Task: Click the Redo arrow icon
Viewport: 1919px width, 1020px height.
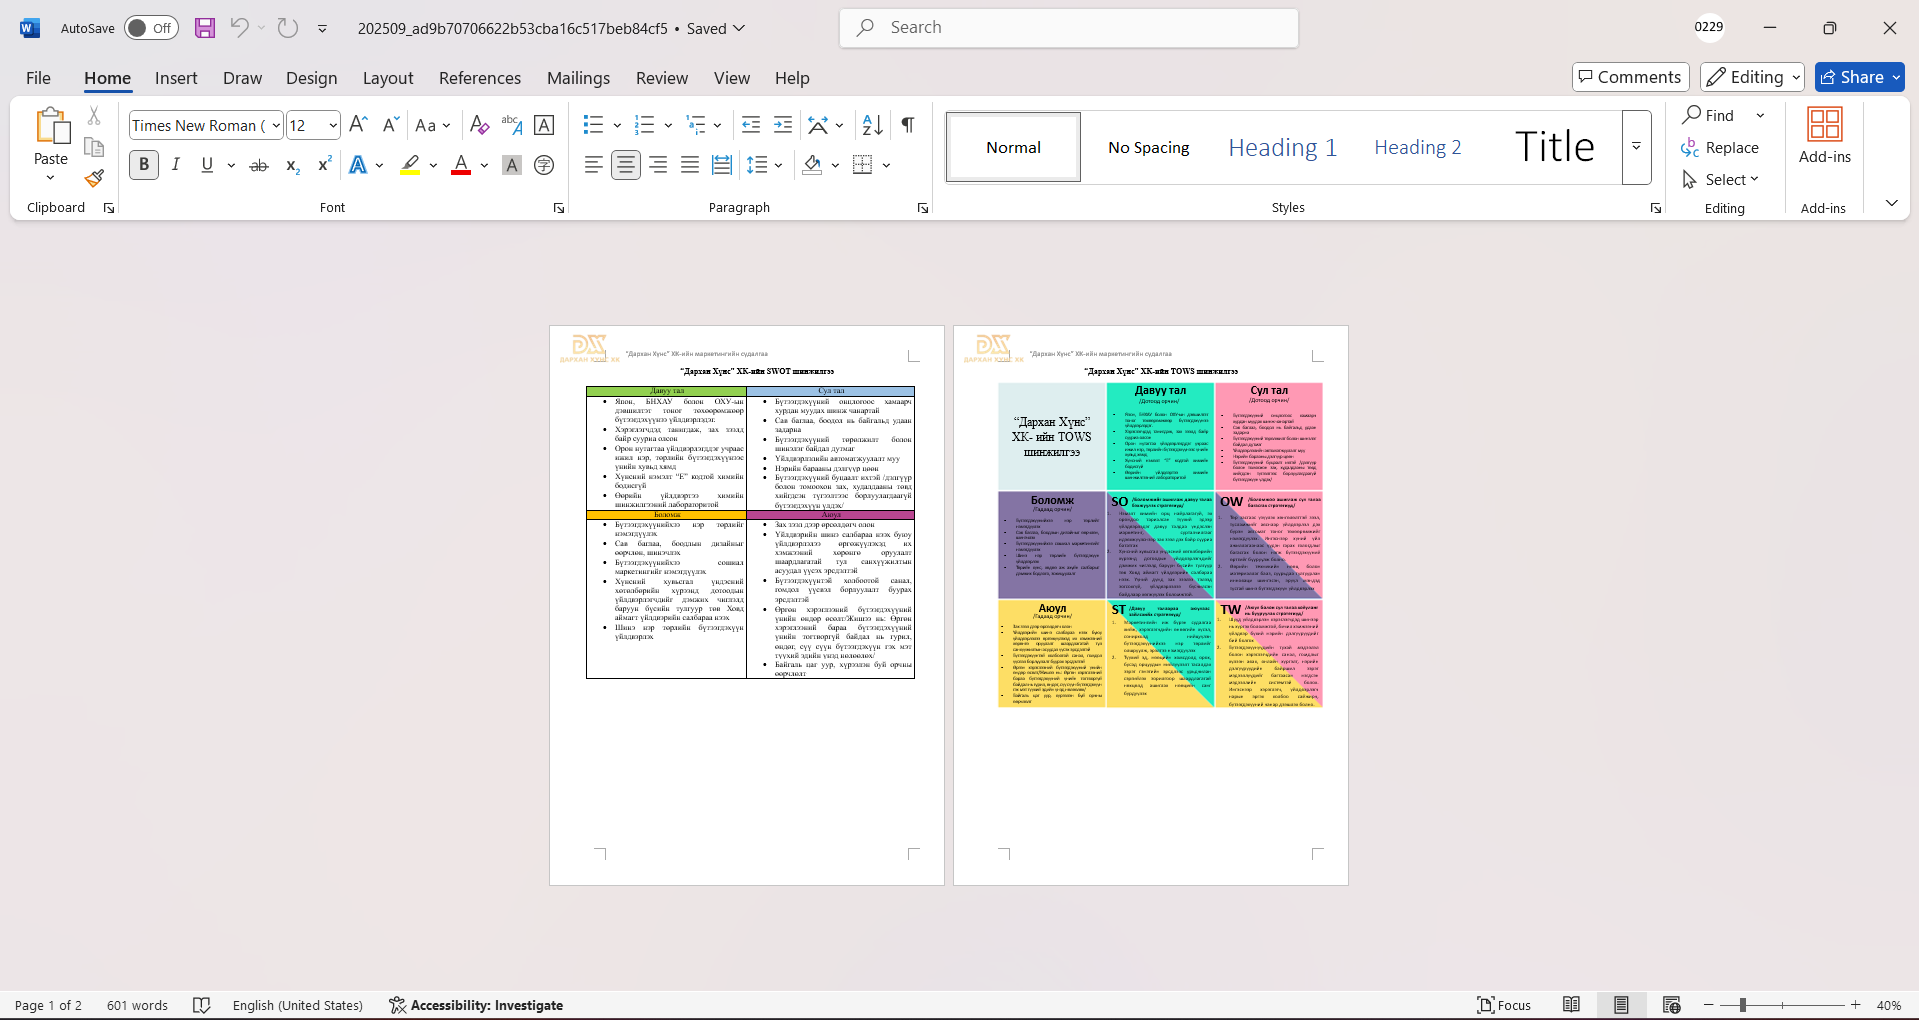Action: click(x=288, y=28)
